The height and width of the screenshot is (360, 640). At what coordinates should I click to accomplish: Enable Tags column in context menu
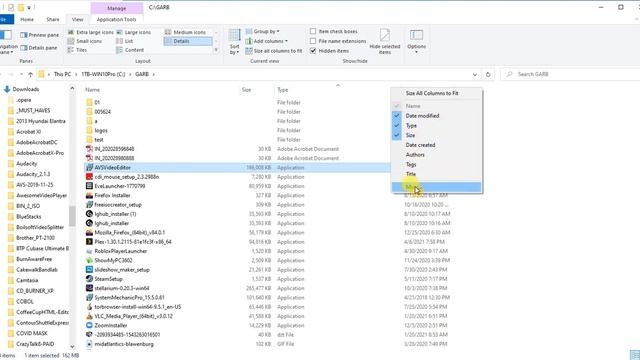(436, 165)
